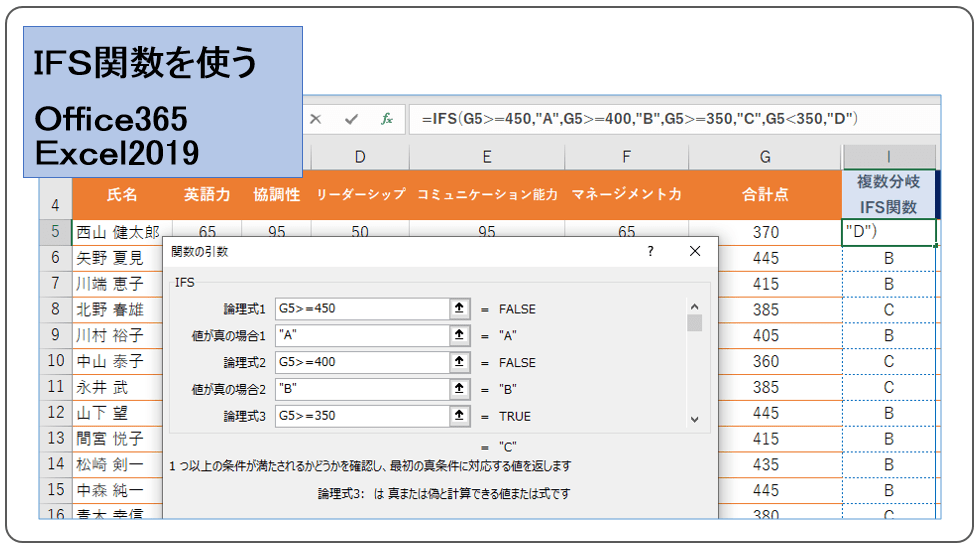Screen dimensions: 980x549
Task: Click the argument list scrollbar thumb
Action: pos(694,323)
